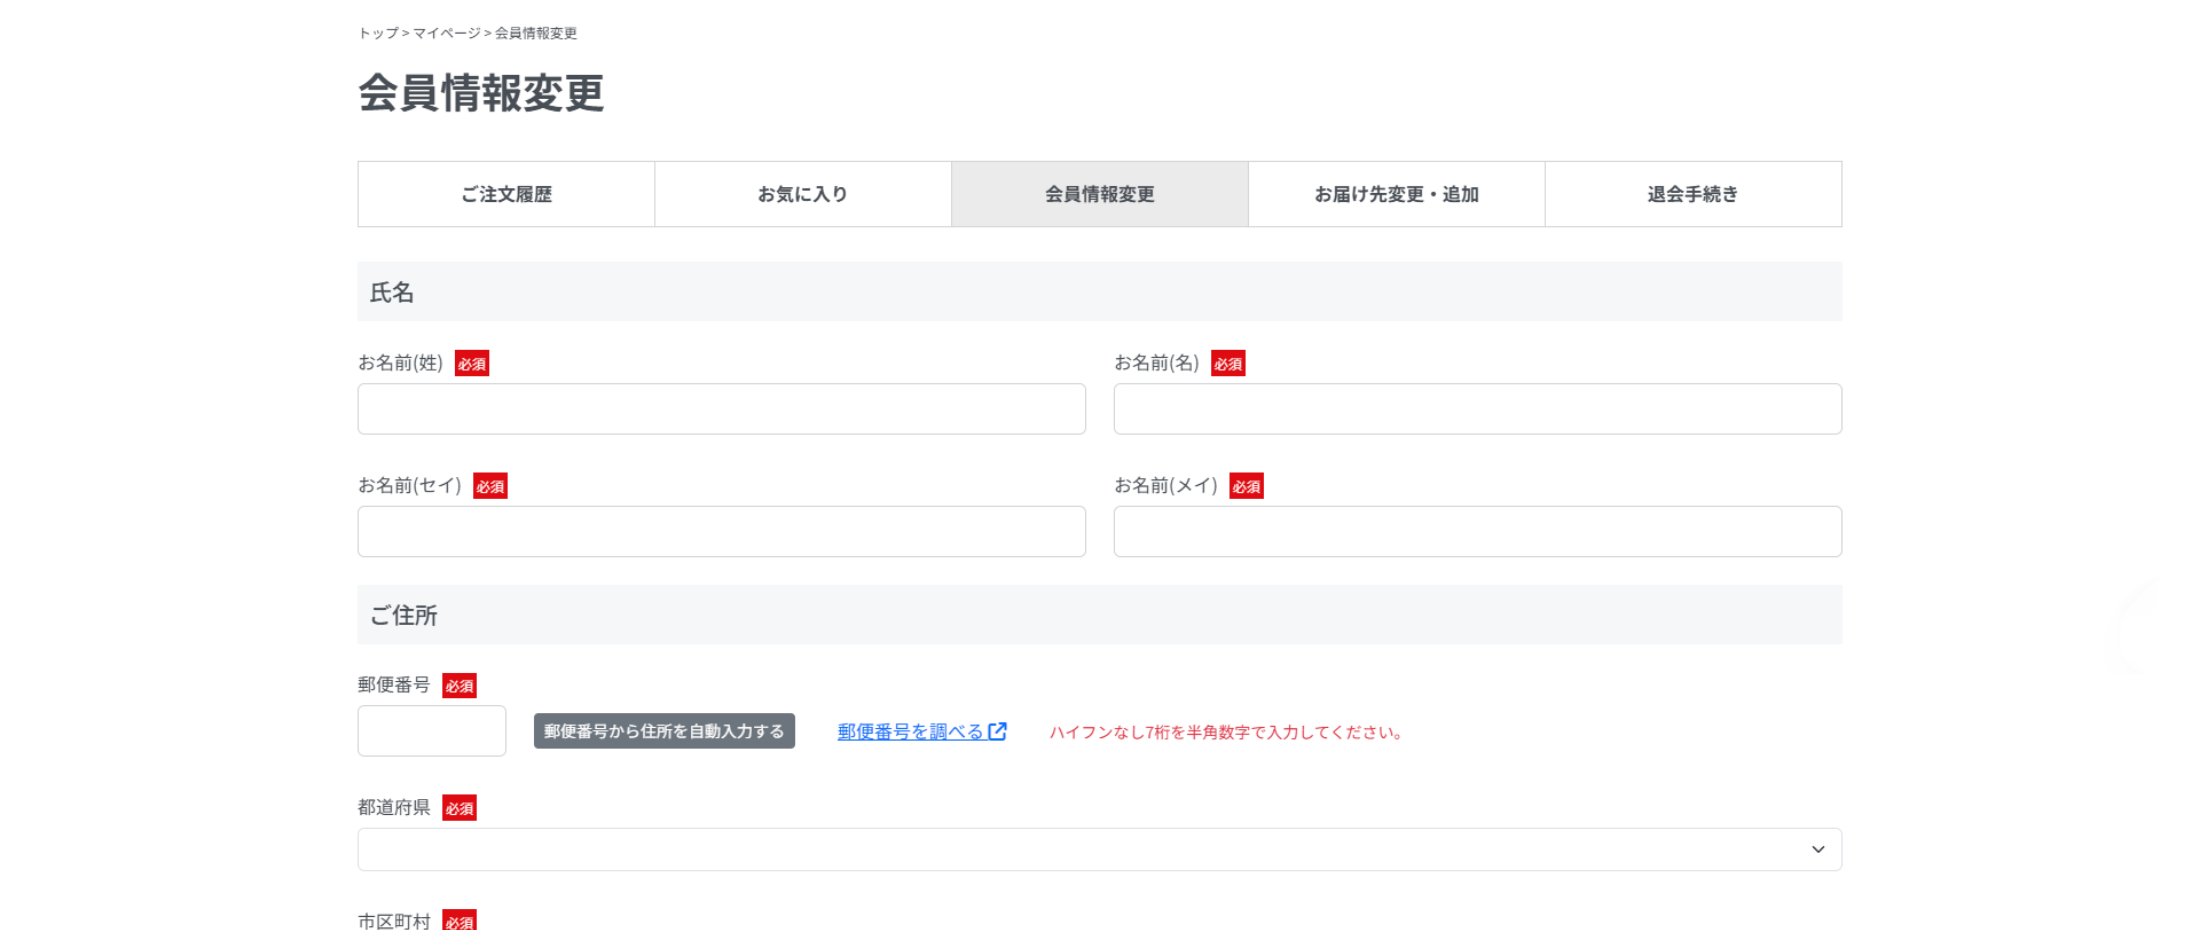Focus the お名前(名) input field
This screenshot has height=930, width=2200.
[1478, 409]
